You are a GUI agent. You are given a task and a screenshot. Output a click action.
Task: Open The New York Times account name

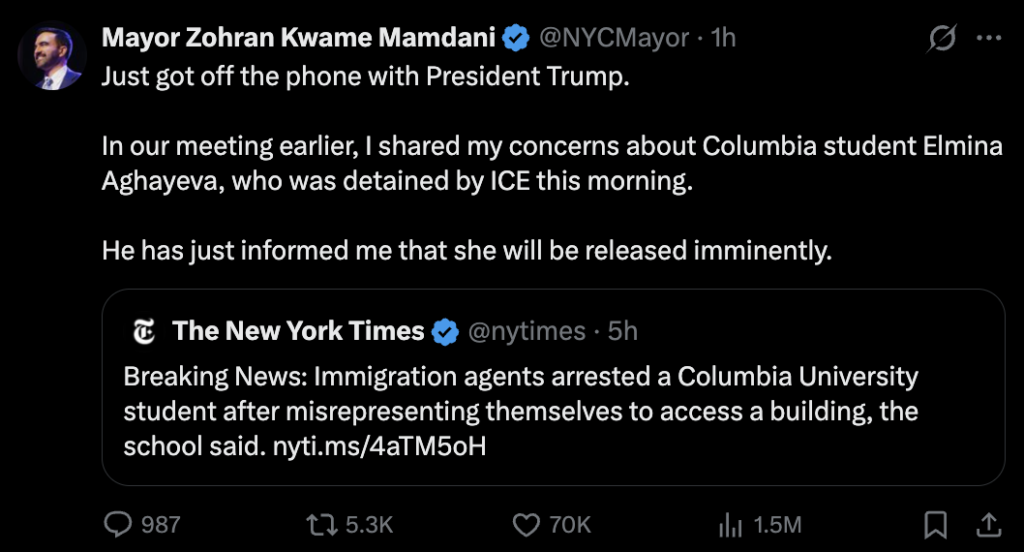point(298,331)
